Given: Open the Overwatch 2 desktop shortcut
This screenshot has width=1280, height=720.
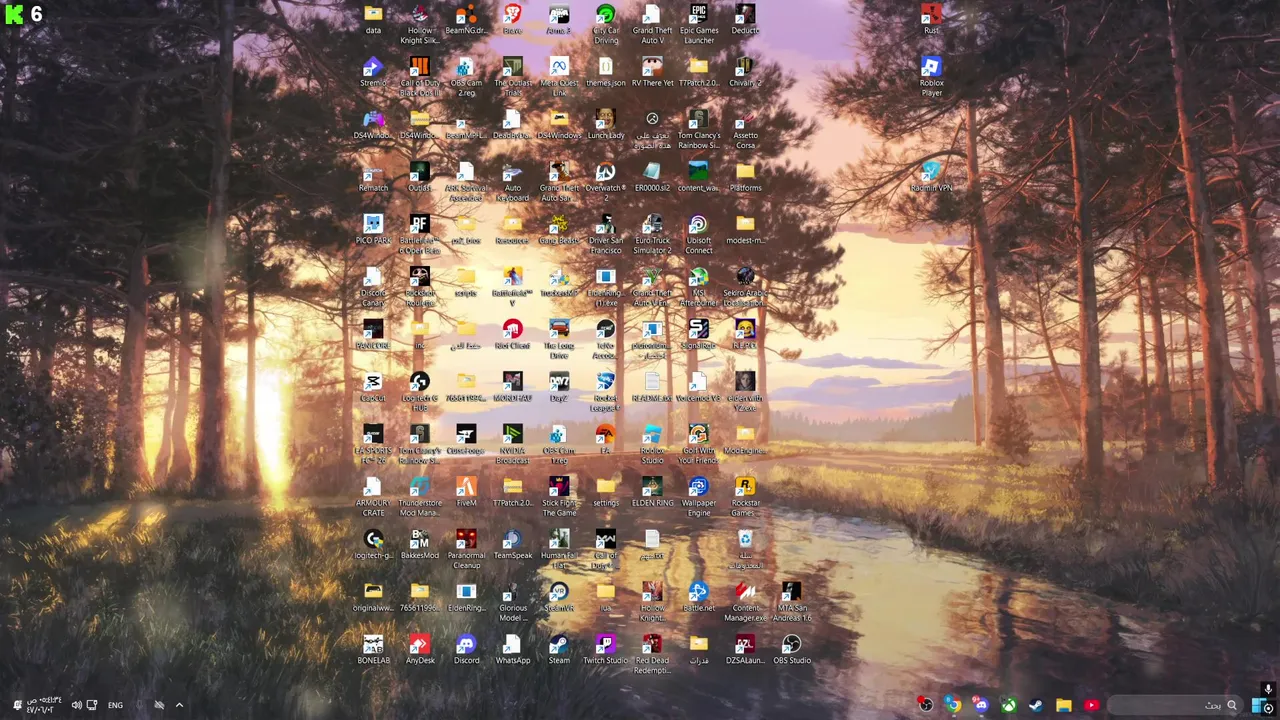Looking at the screenshot, I should point(606,182).
